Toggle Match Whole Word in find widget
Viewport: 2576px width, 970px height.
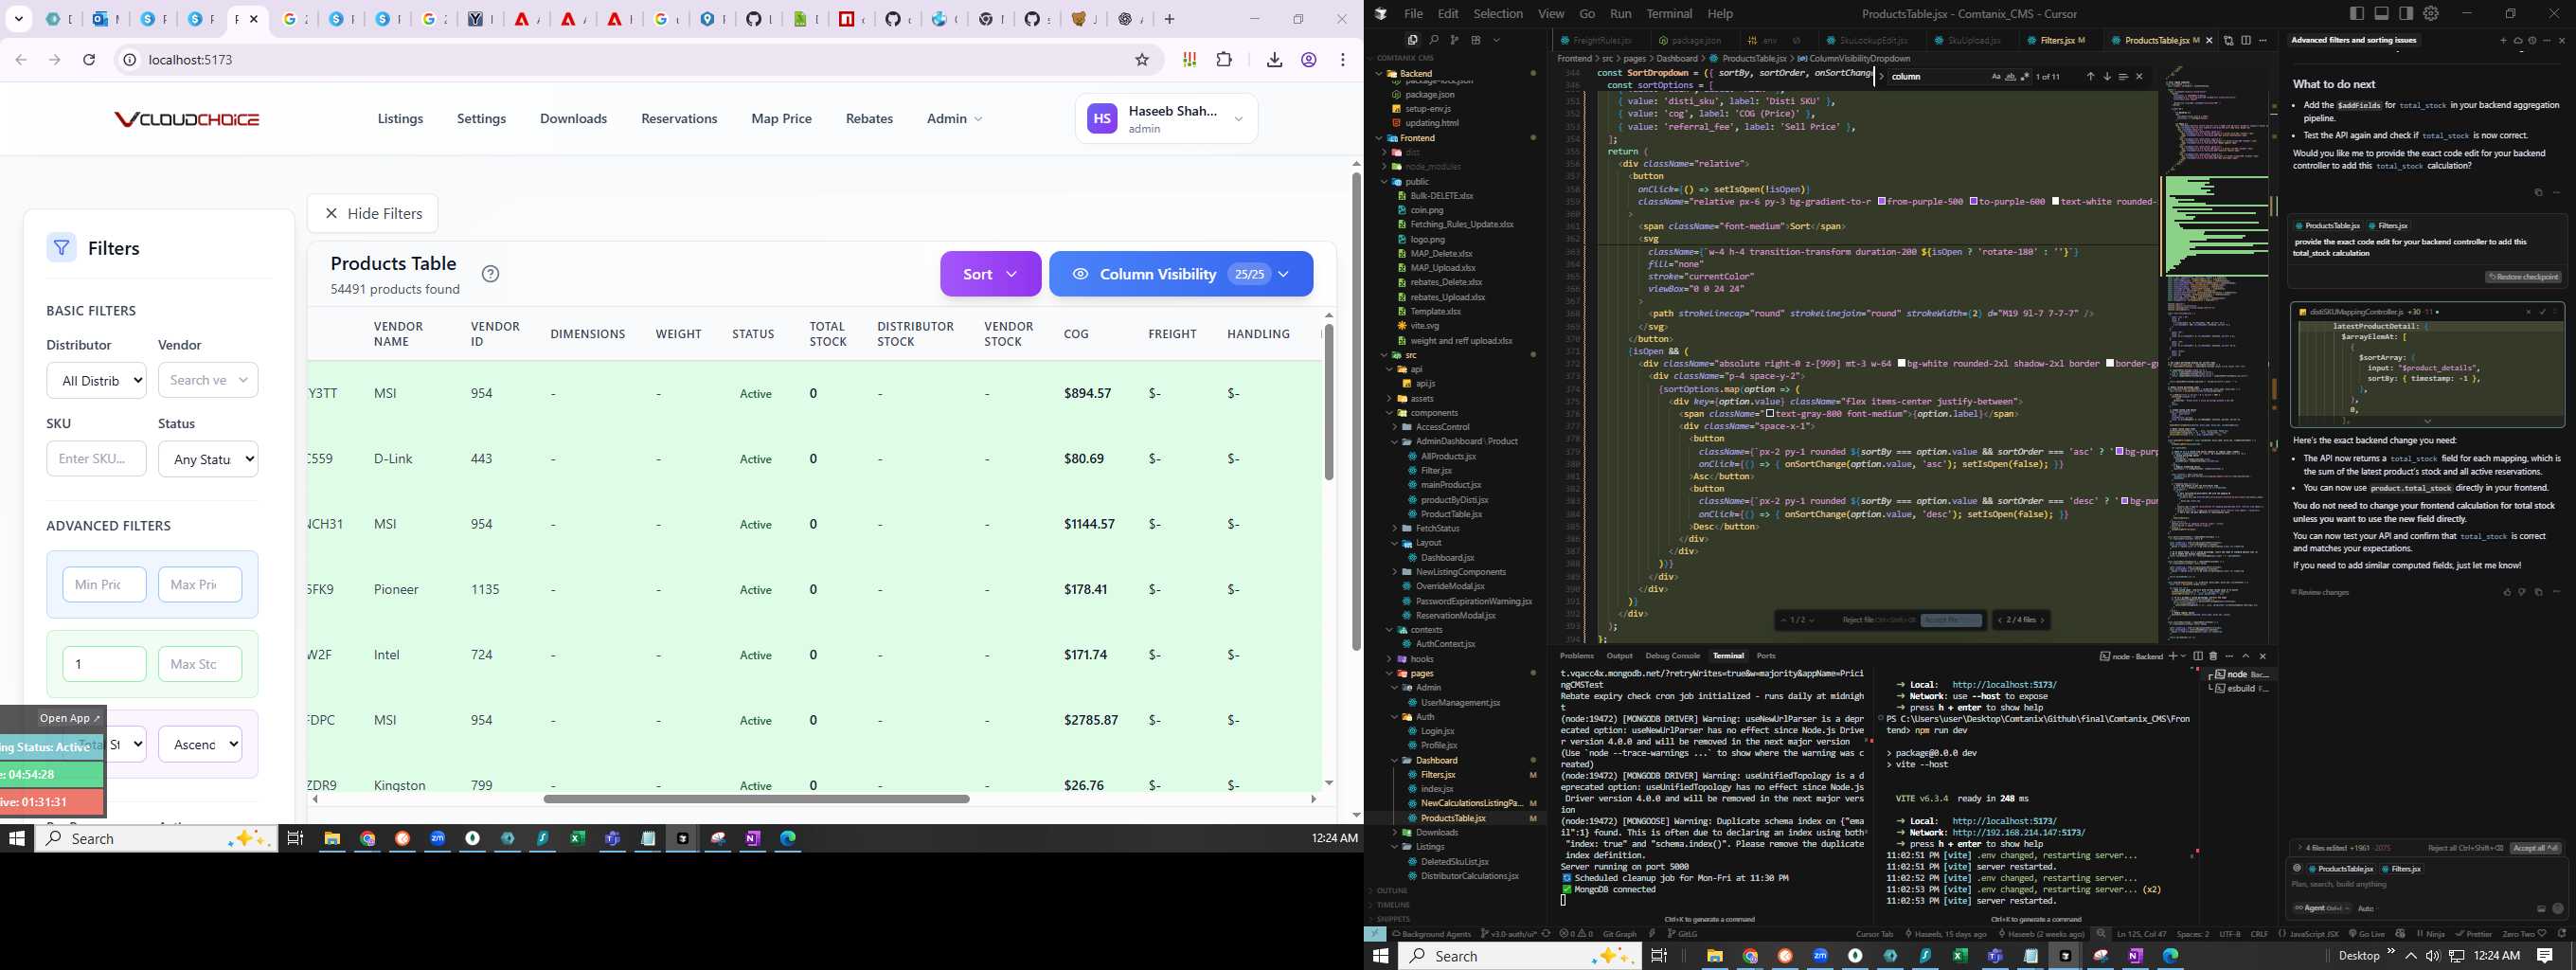(2011, 77)
